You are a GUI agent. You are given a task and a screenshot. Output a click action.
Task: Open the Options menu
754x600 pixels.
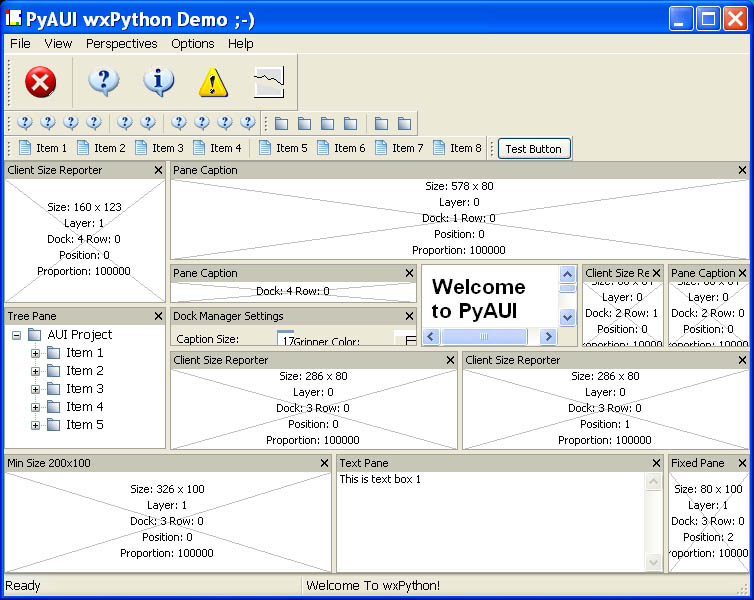pos(192,43)
